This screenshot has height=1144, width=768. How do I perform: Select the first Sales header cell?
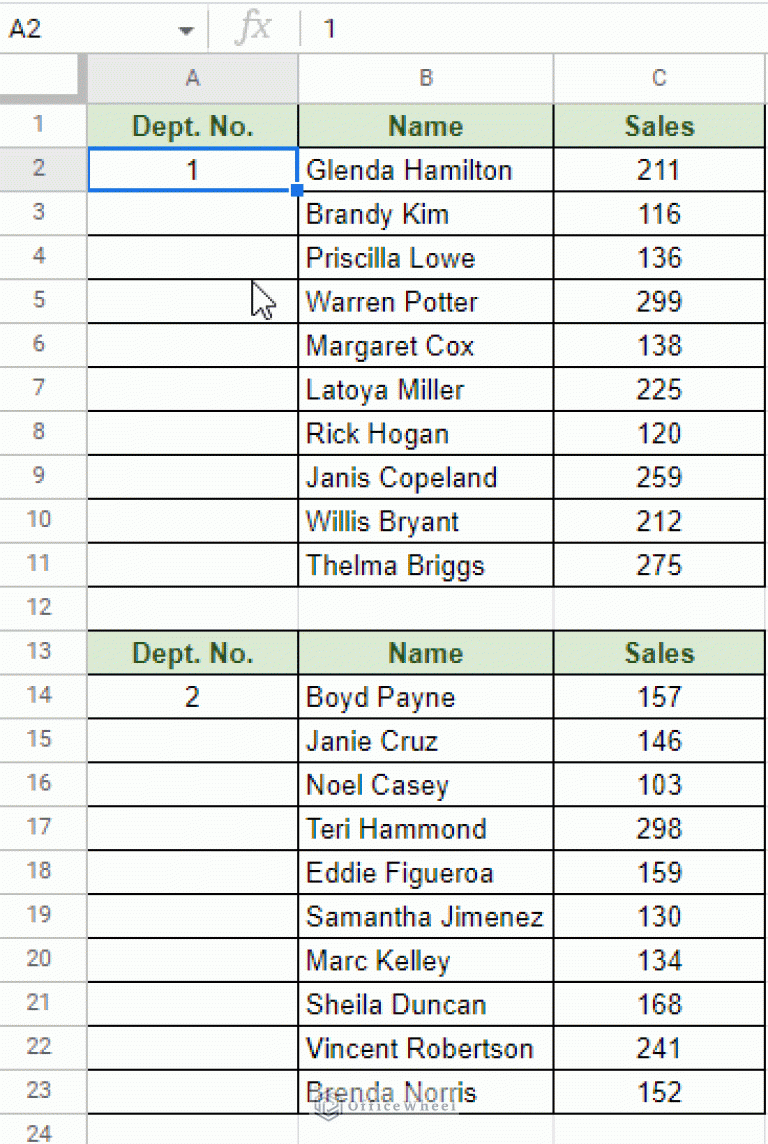[x=659, y=126]
